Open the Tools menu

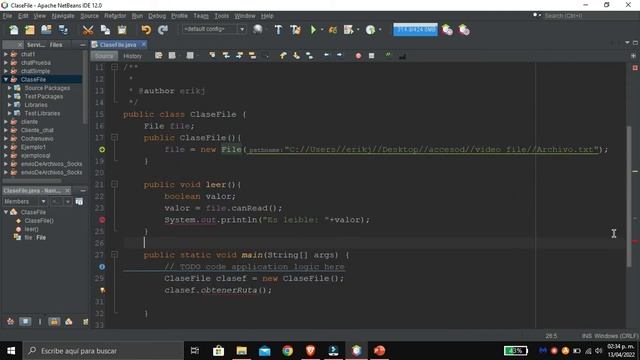coord(222,16)
